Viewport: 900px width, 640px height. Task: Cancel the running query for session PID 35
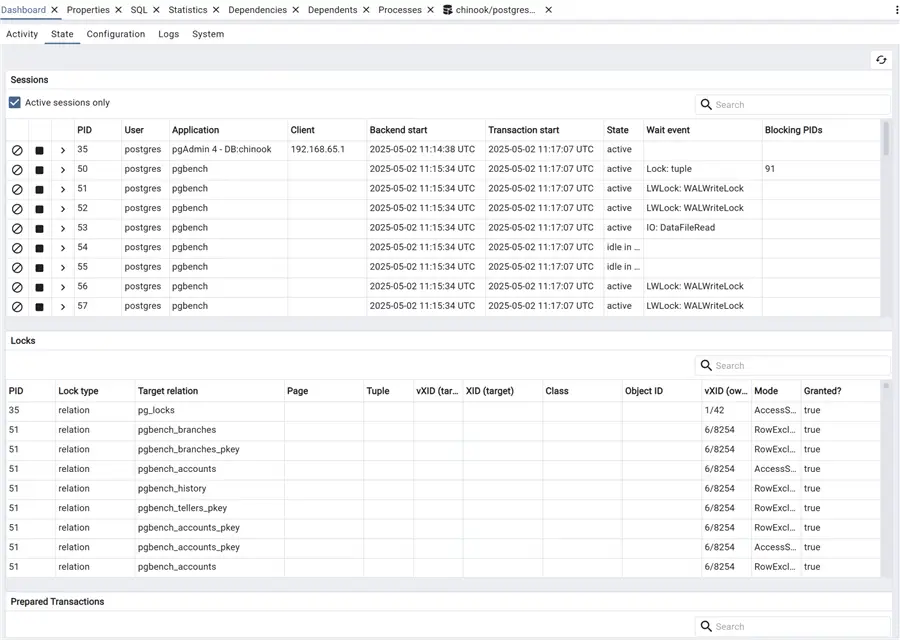coord(16,149)
